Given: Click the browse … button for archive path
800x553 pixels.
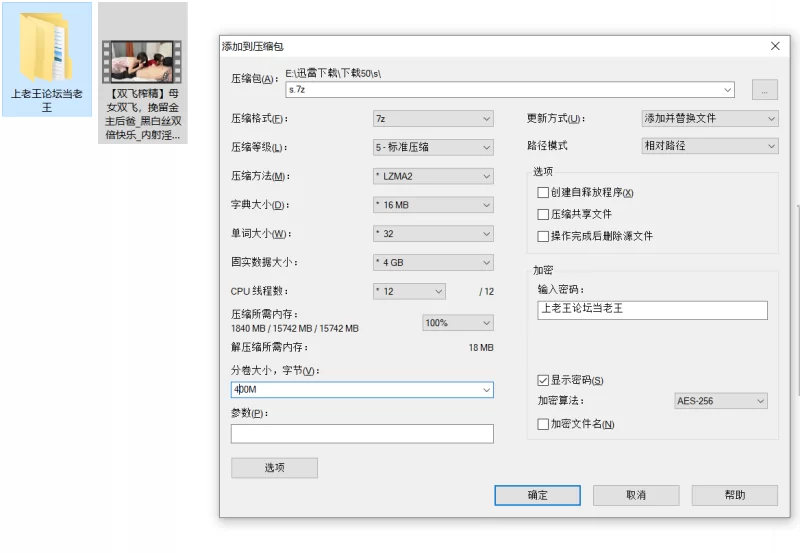Looking at the screenshot, I should click(765, 90).
